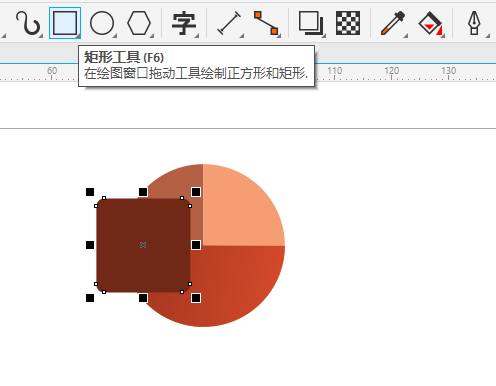This screenshot has width=496, height=386.
Task: Select the Outline Pen tool
Action: [474, 23]
